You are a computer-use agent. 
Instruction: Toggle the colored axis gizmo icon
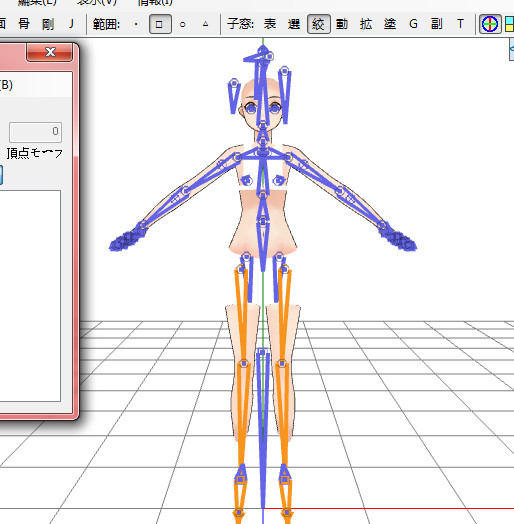click(490, 24)
